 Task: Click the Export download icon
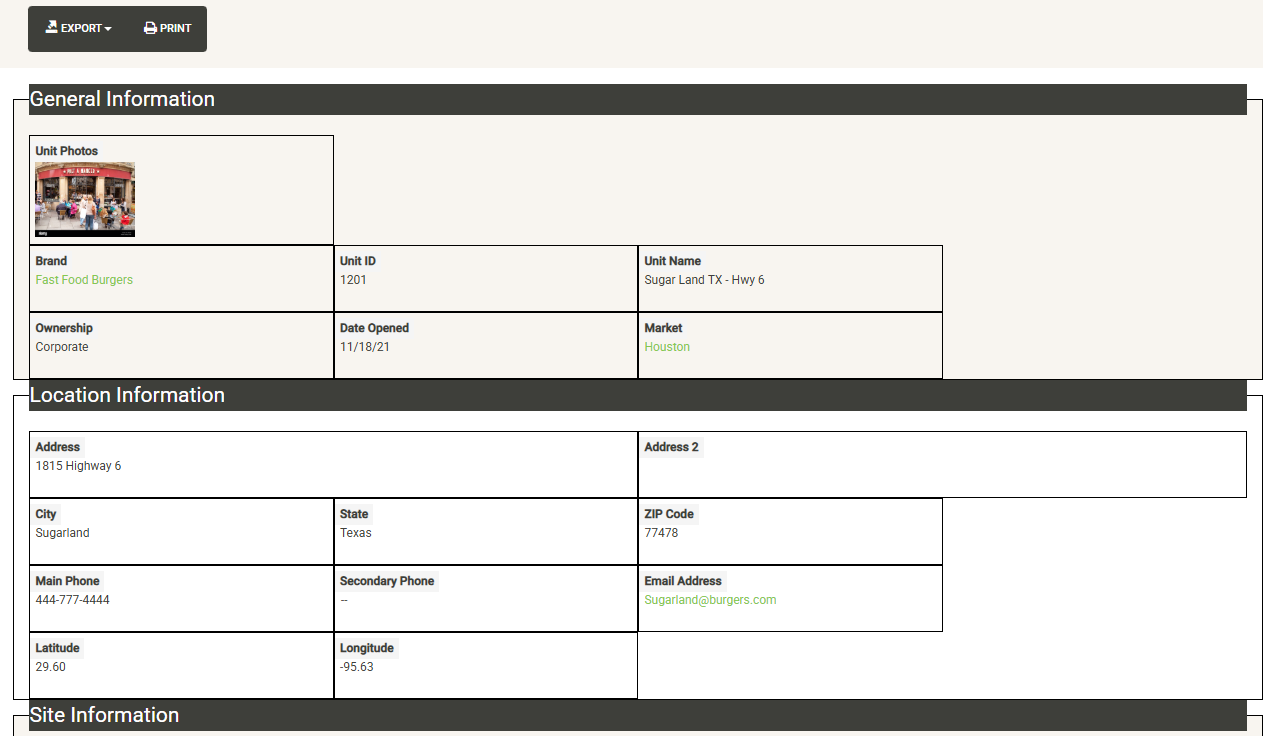click(52, 28)
